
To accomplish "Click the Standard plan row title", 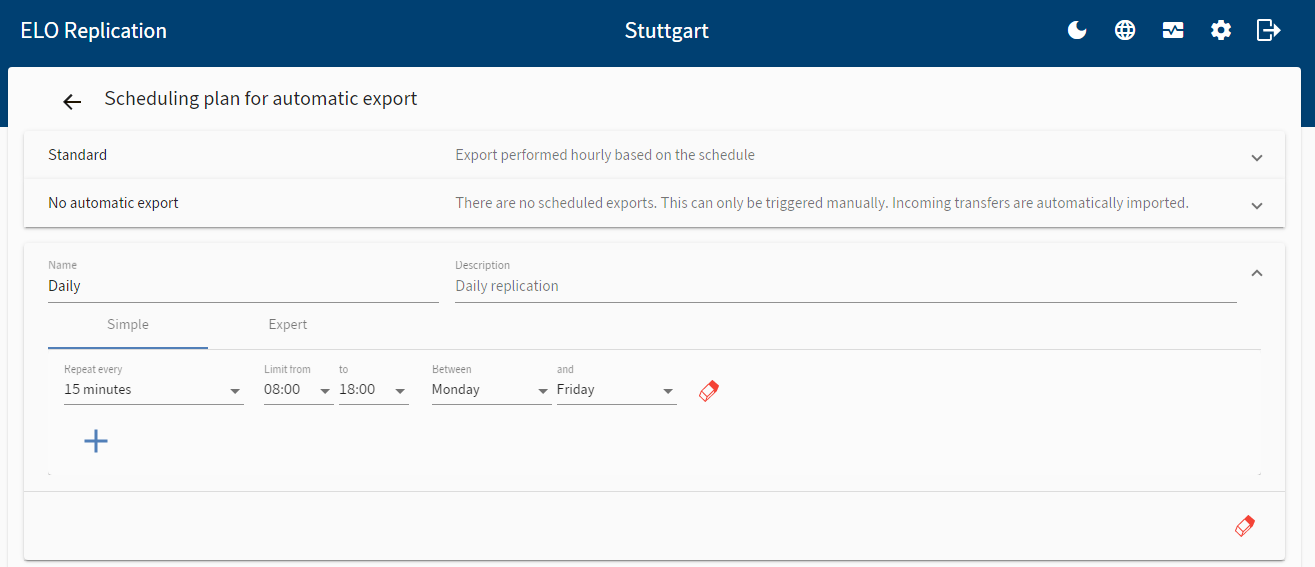I will (78, 155).
